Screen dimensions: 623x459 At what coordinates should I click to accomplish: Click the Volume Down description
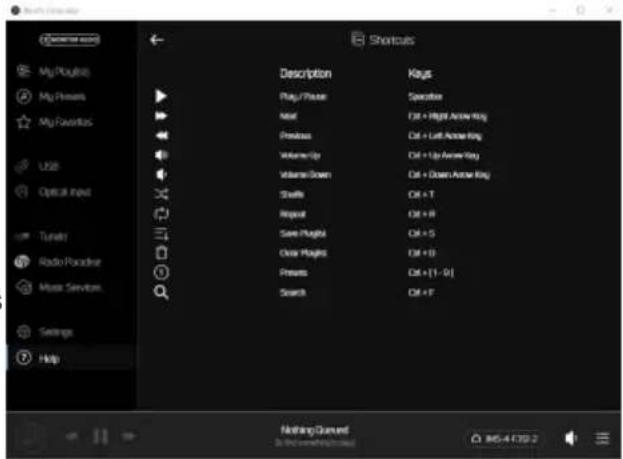305,175
